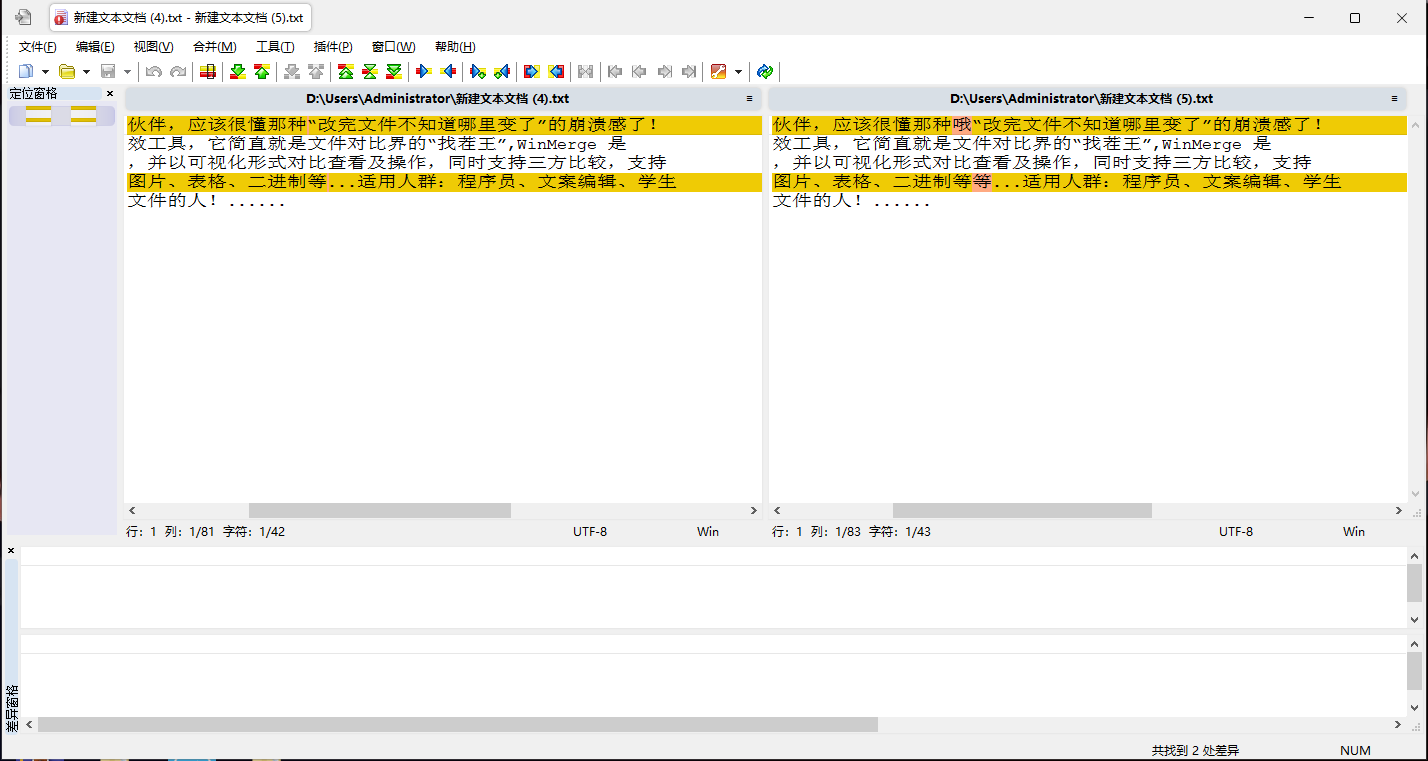
Task: Go to Last Difference icon
Action: [x=394, y=71]
